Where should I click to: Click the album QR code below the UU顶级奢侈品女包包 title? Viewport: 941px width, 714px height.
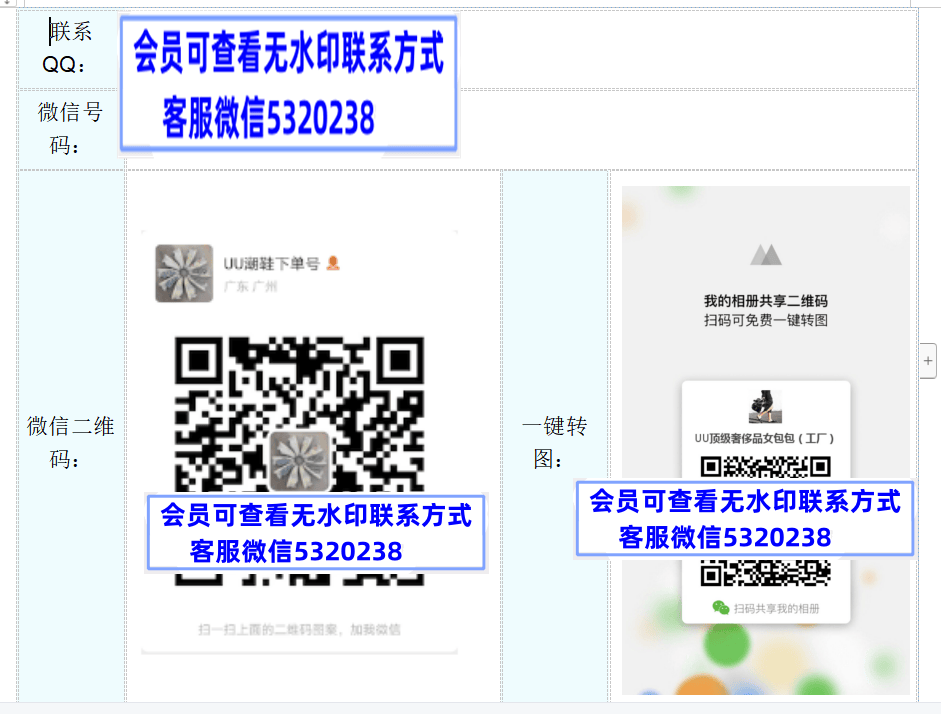click(x=766, y=521)
